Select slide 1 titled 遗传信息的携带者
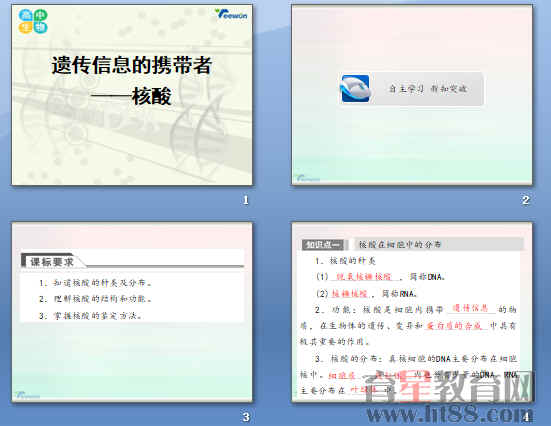The image size is (551, 426). (132, 95)
